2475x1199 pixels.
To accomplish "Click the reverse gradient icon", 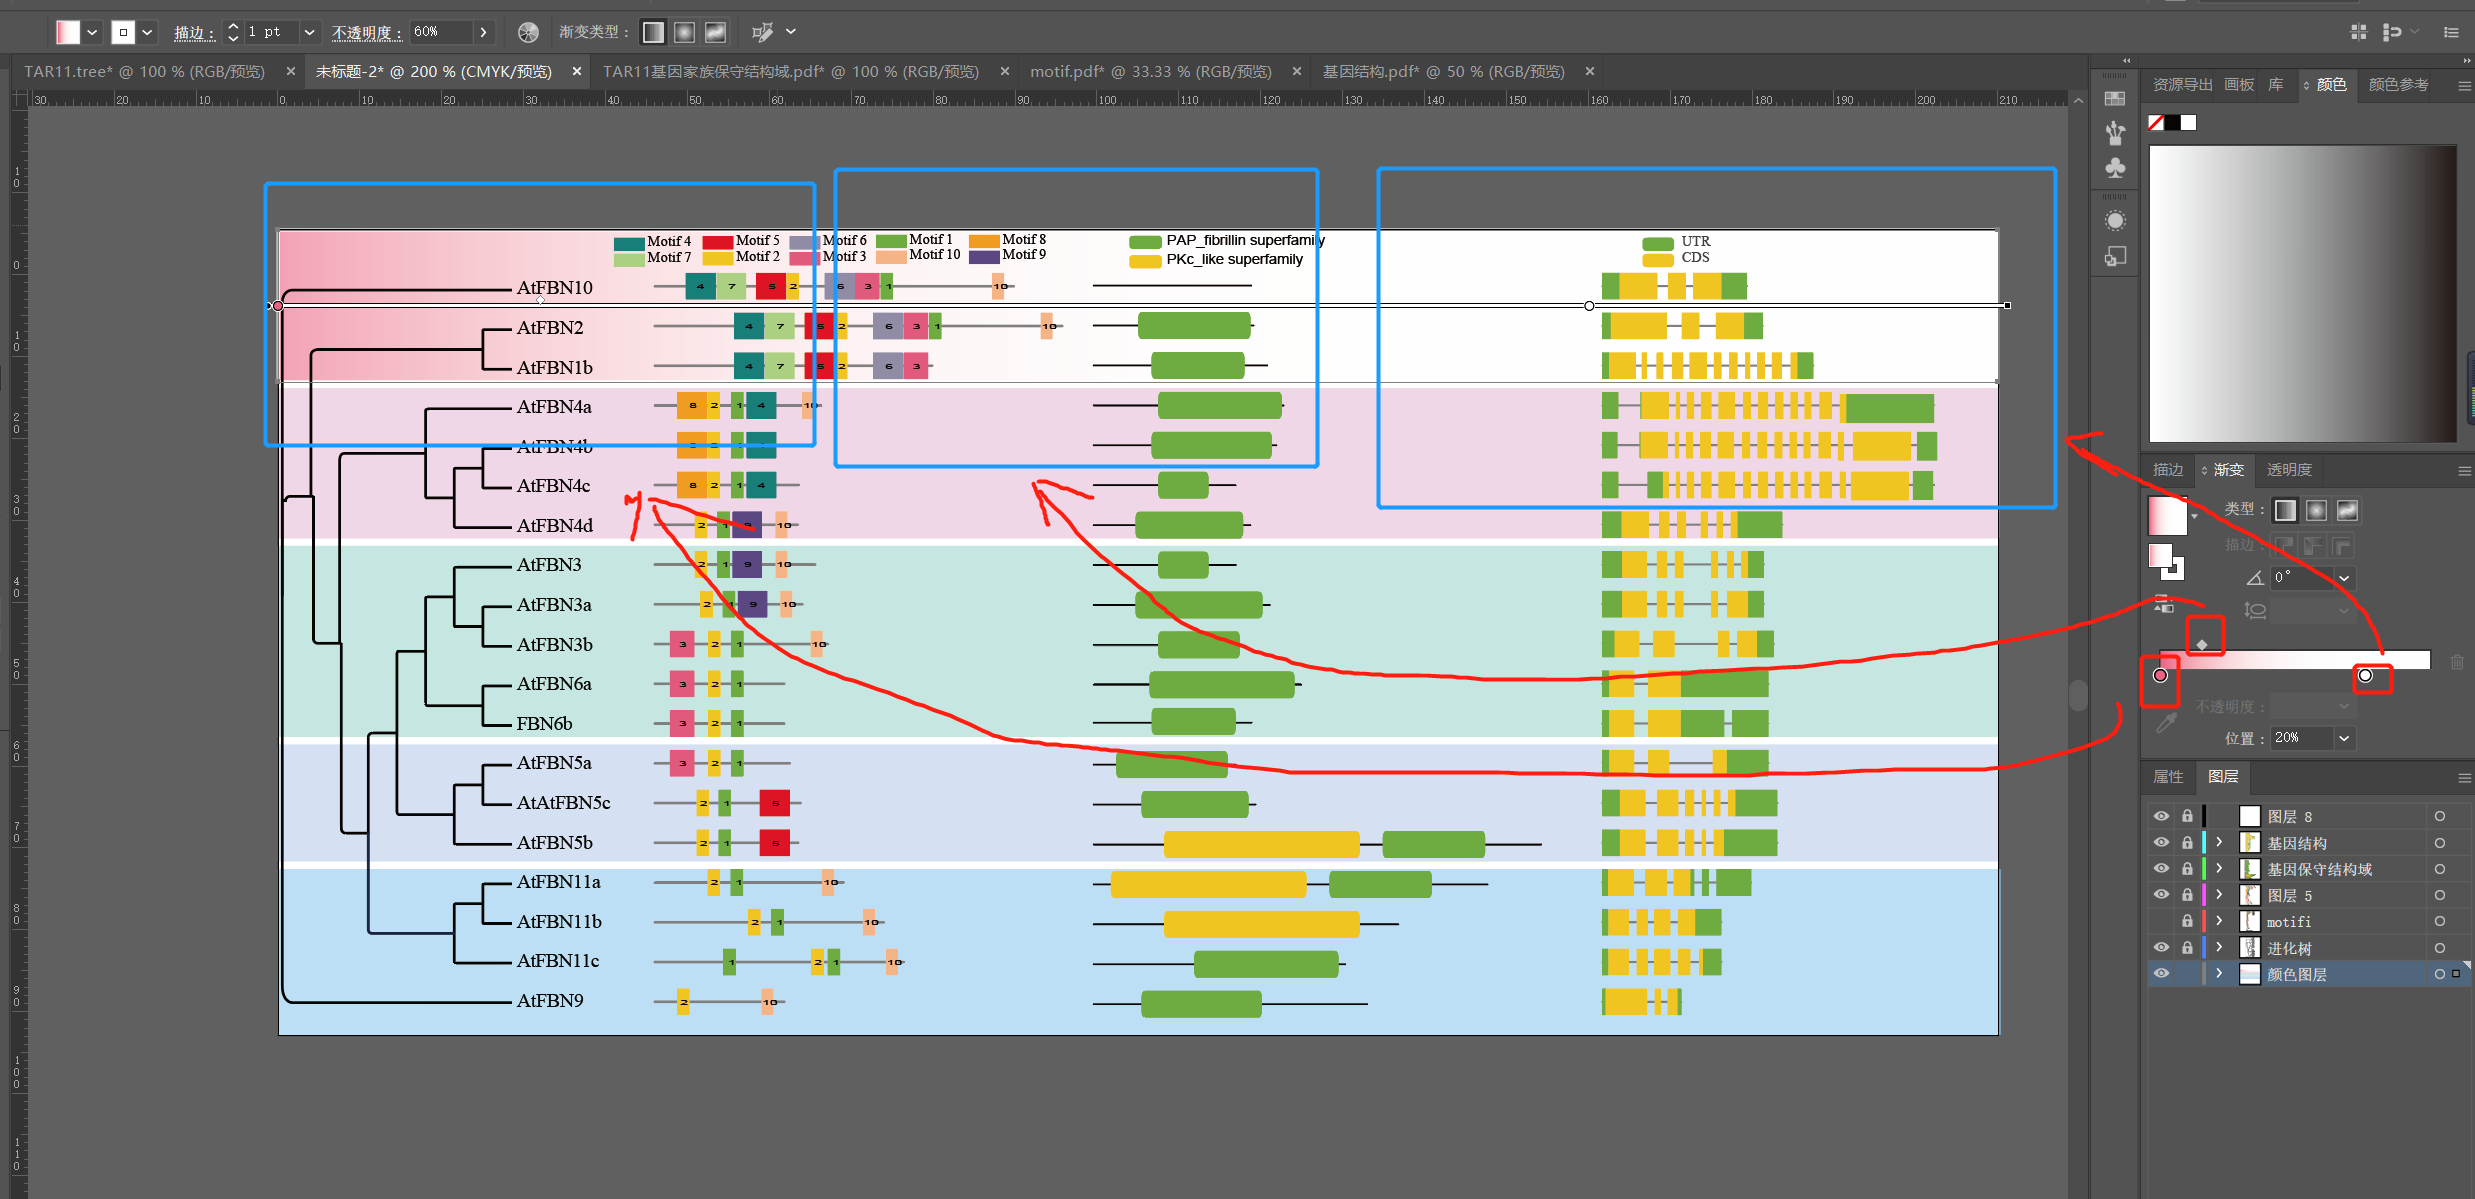I will (x=2163, y=604).
